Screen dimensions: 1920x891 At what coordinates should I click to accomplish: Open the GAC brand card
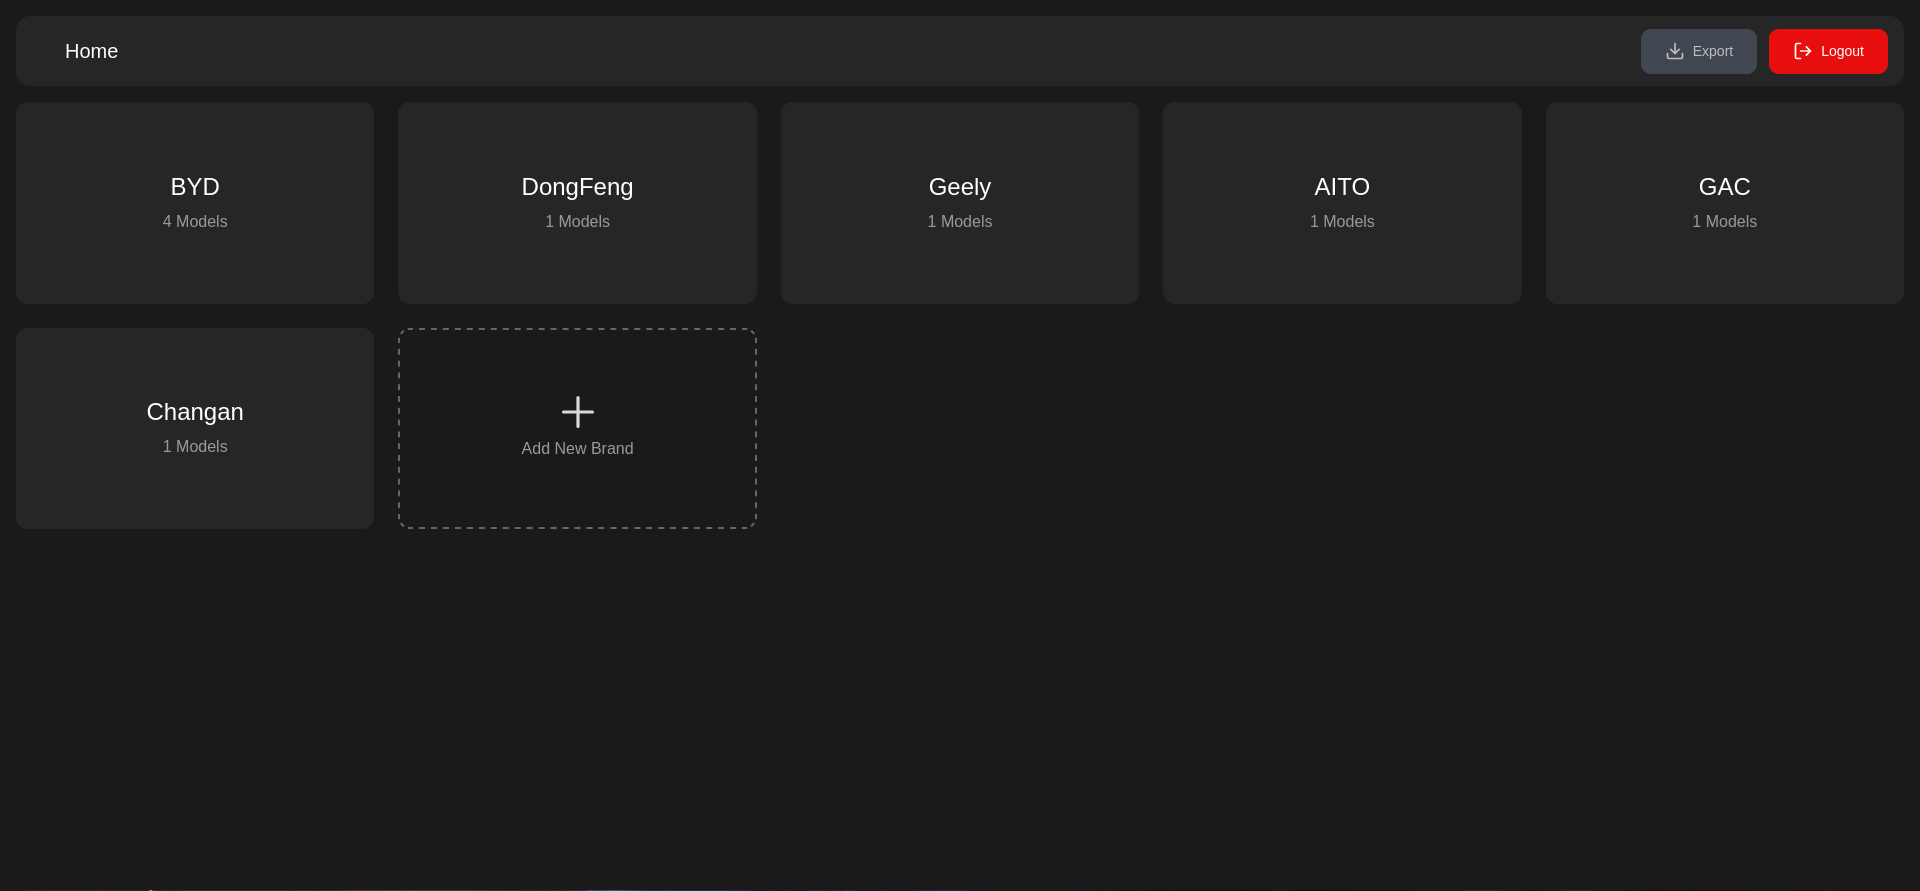click(x=1725, y=203)
